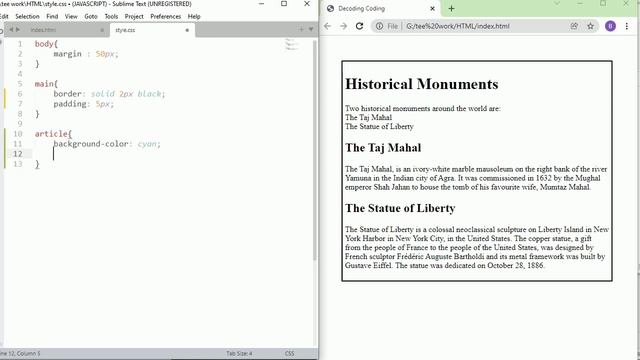The height and width of the screenshot is (360, 640).
Task: Click the share page icon in Chrome
Action: point(574,26)
